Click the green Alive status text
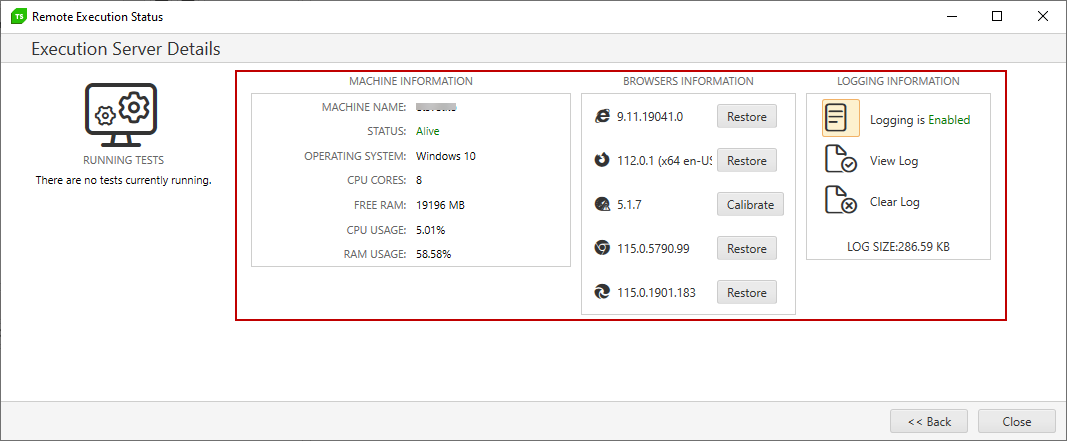 pyautogui.click(x=427, y=131)
